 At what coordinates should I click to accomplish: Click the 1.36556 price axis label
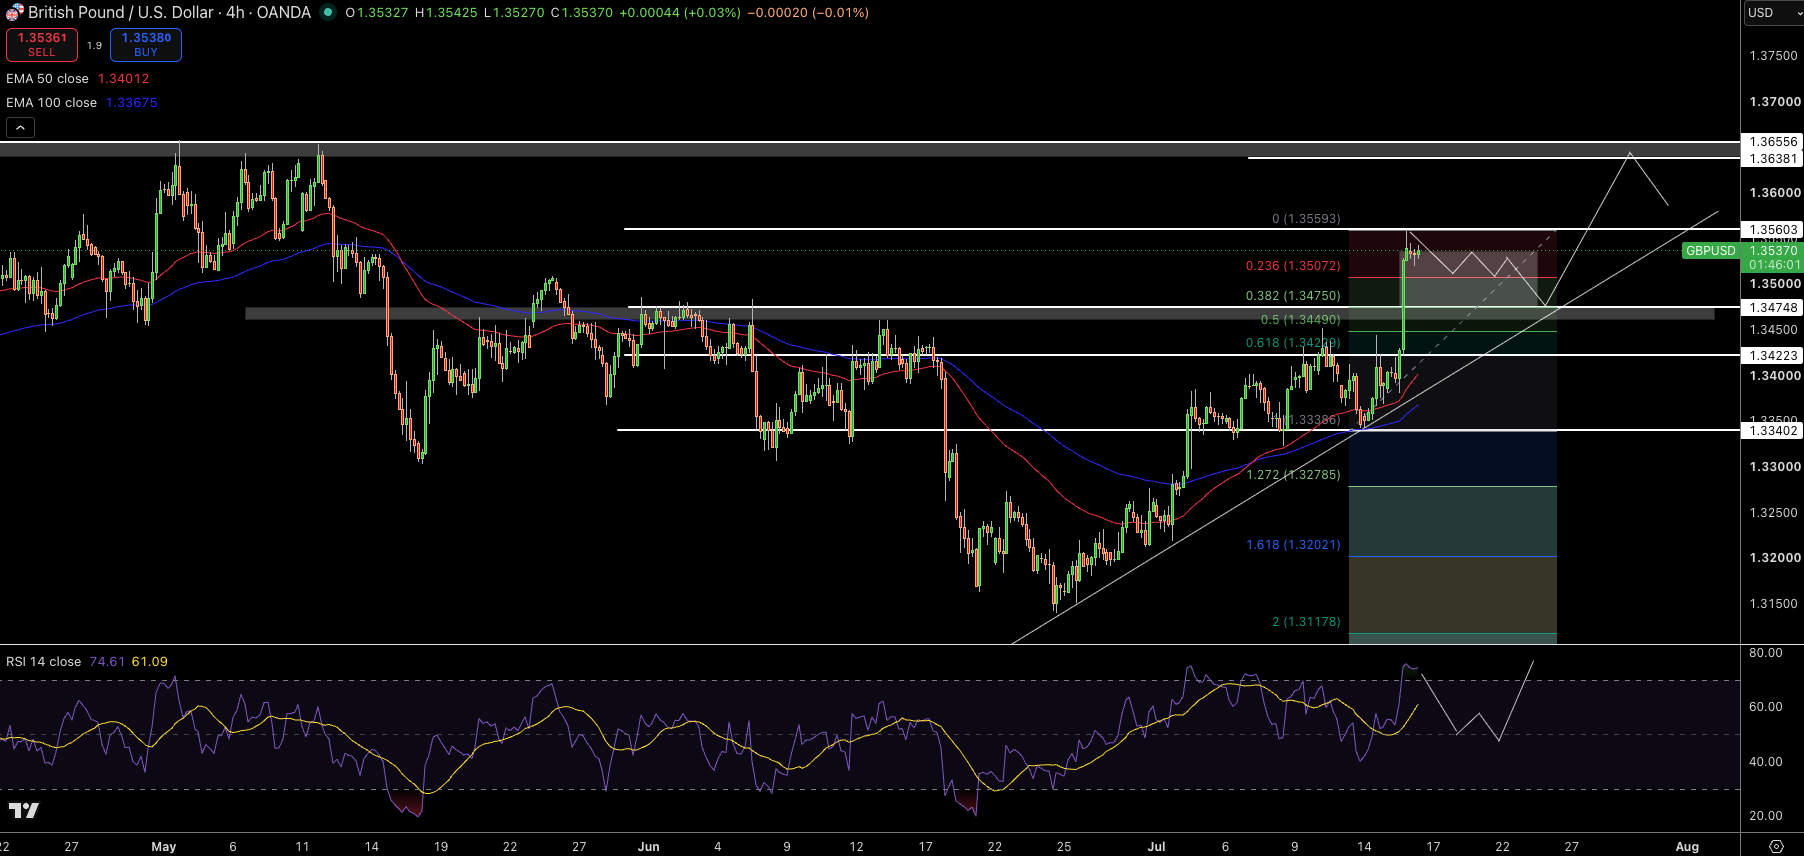pyautogui.click(x=1773, y=142)
